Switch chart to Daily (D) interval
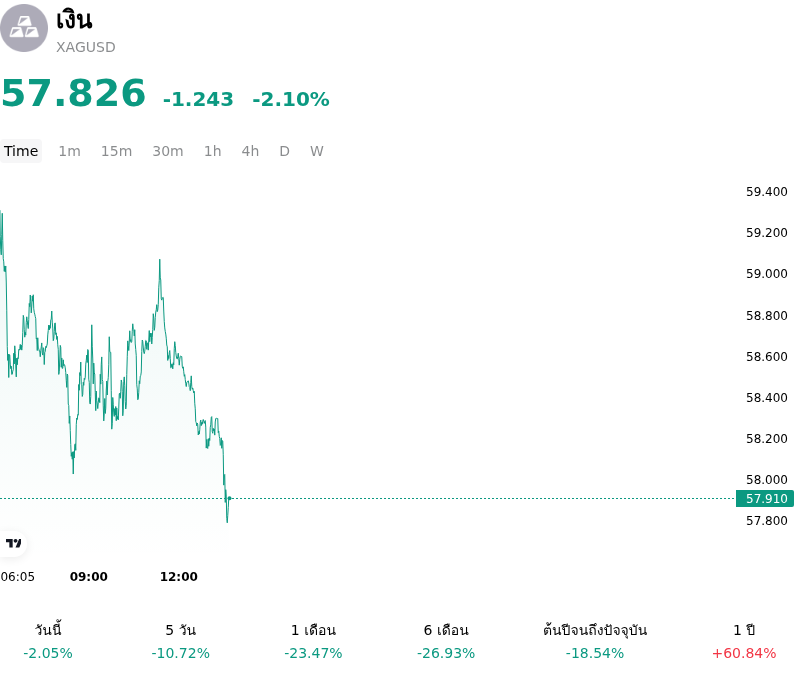This screenshot has width=800, height=673. click(285, 151)
